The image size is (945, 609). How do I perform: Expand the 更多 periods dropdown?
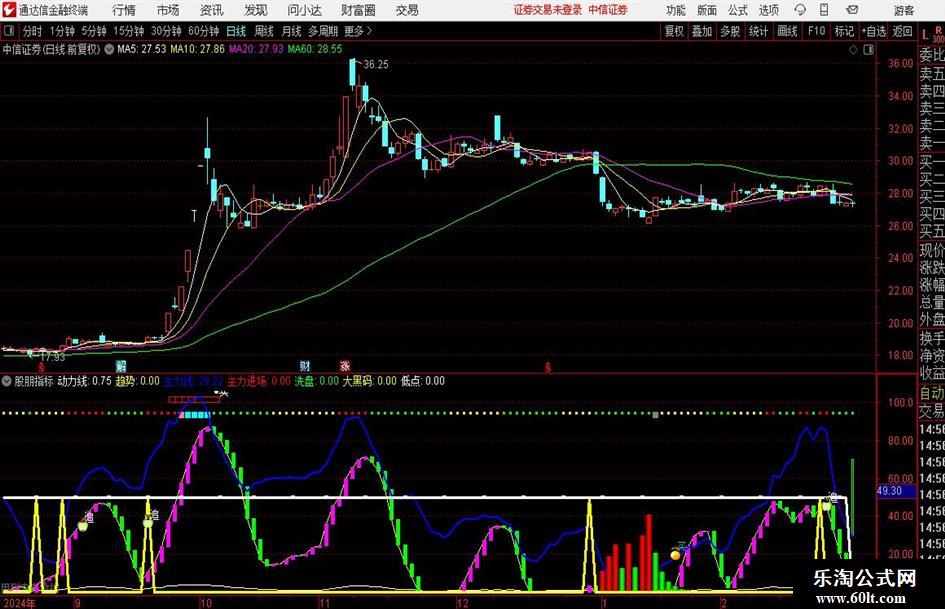pos(358,31)
